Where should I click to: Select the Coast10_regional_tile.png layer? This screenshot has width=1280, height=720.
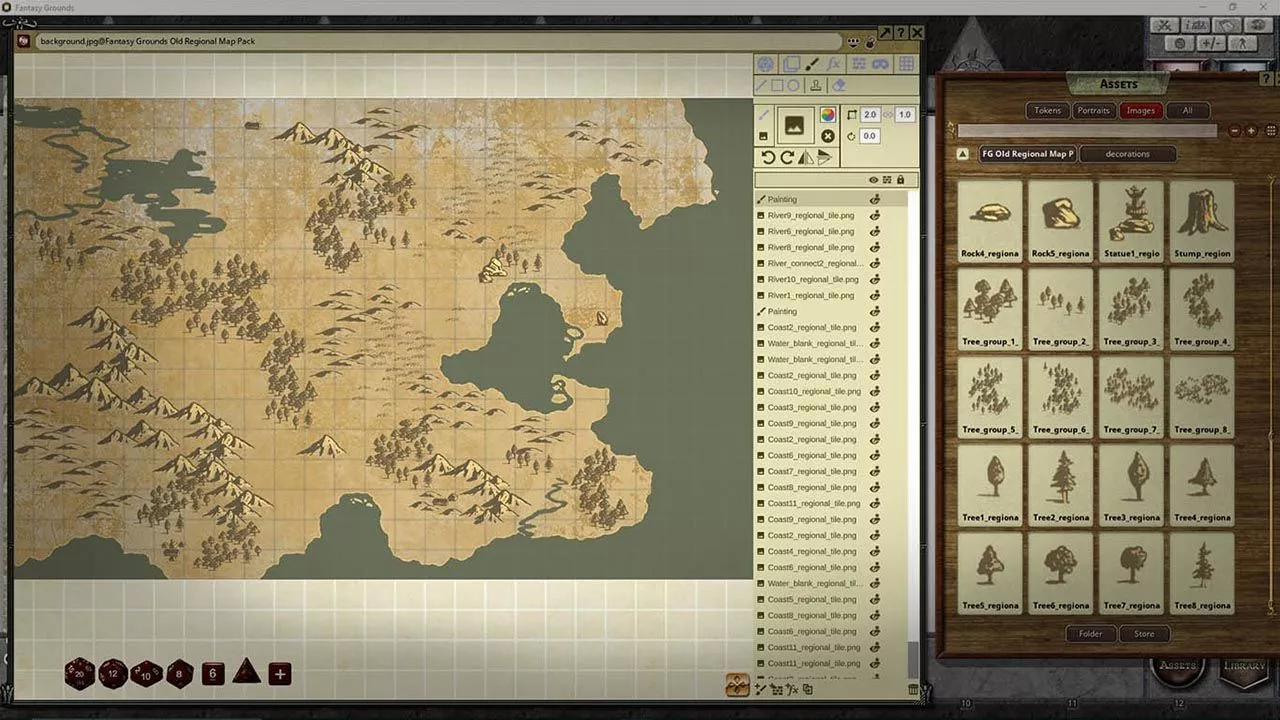tap(832, 391)
